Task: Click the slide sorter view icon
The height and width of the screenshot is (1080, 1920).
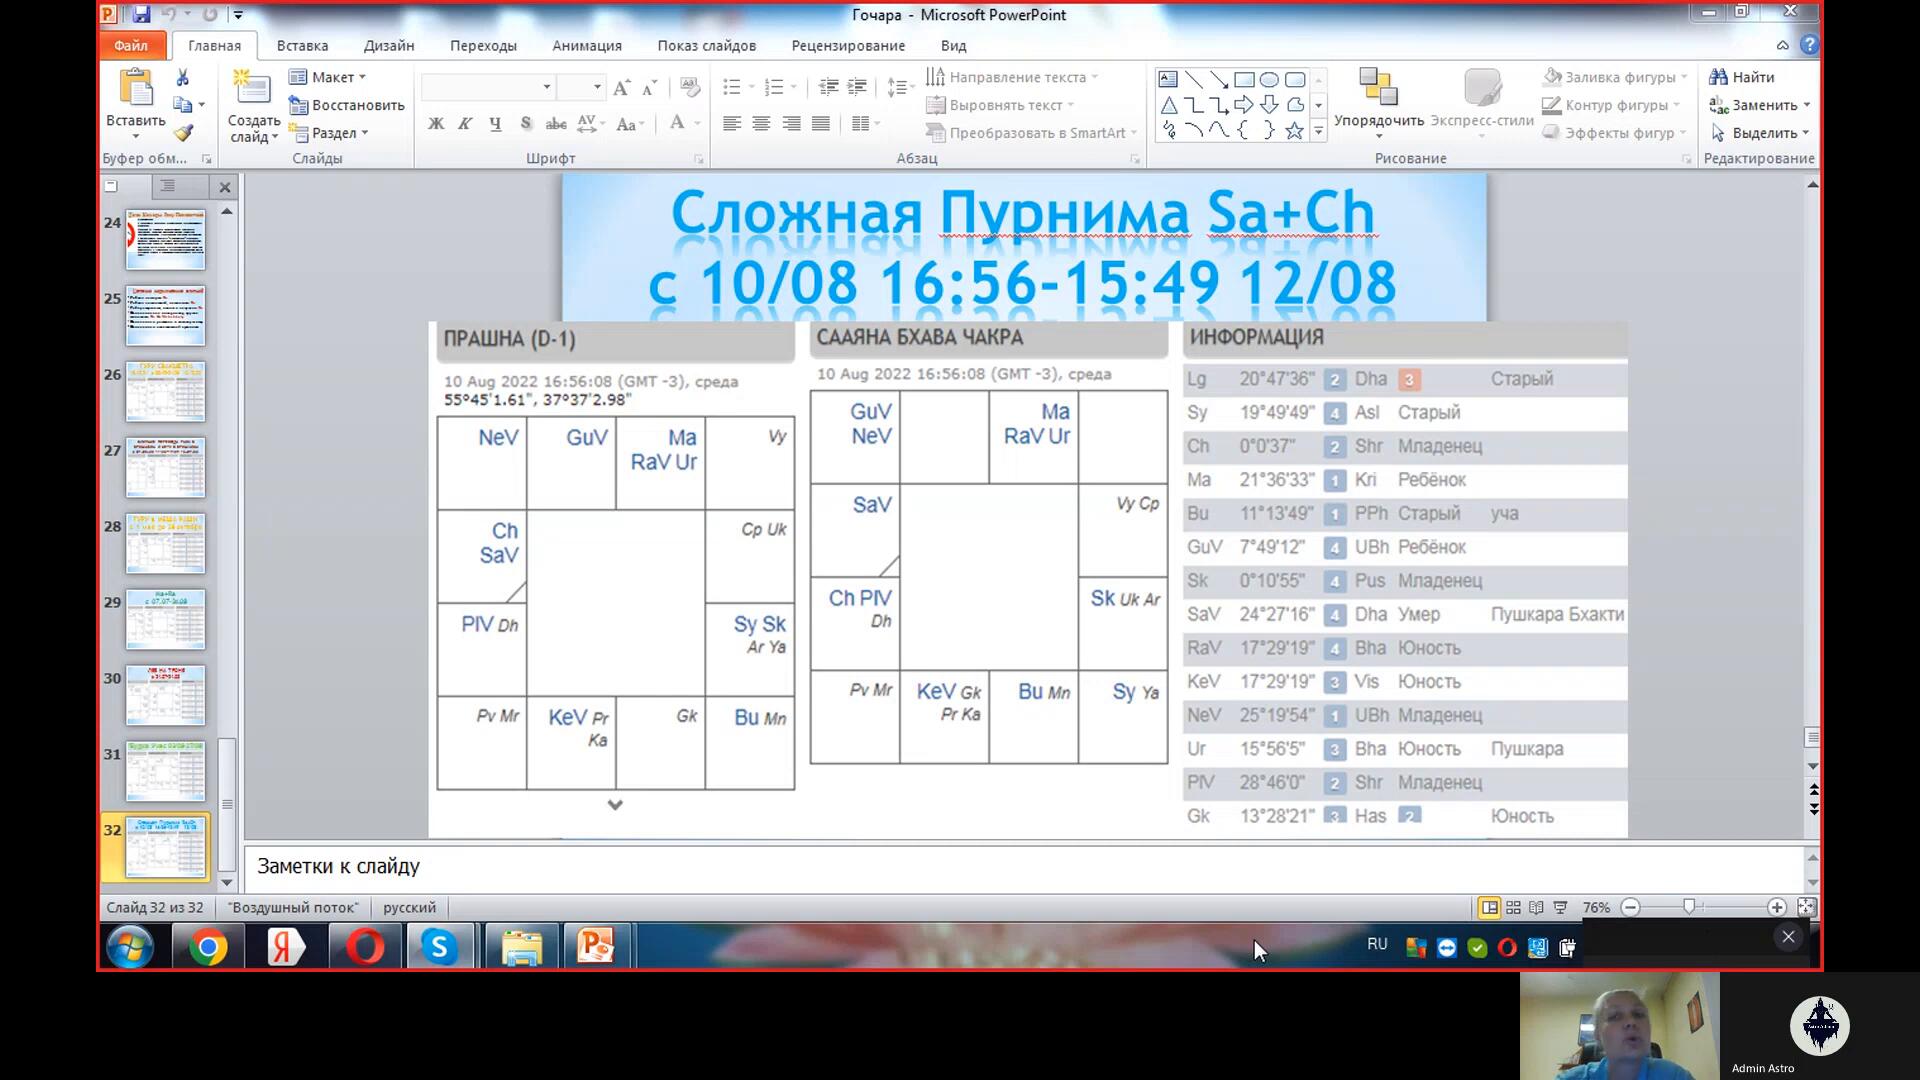Action: [1513, 907]
